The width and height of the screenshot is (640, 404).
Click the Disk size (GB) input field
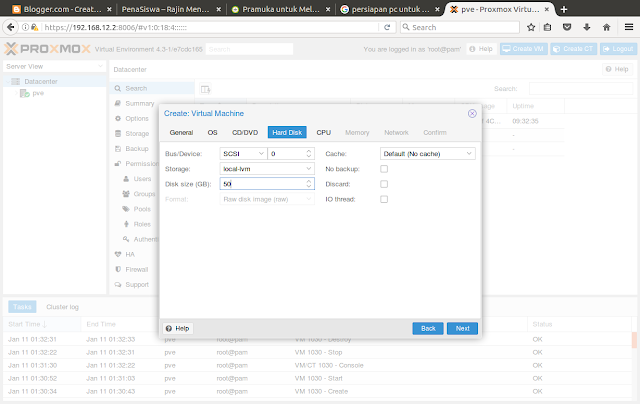click(x=263, y=184)
